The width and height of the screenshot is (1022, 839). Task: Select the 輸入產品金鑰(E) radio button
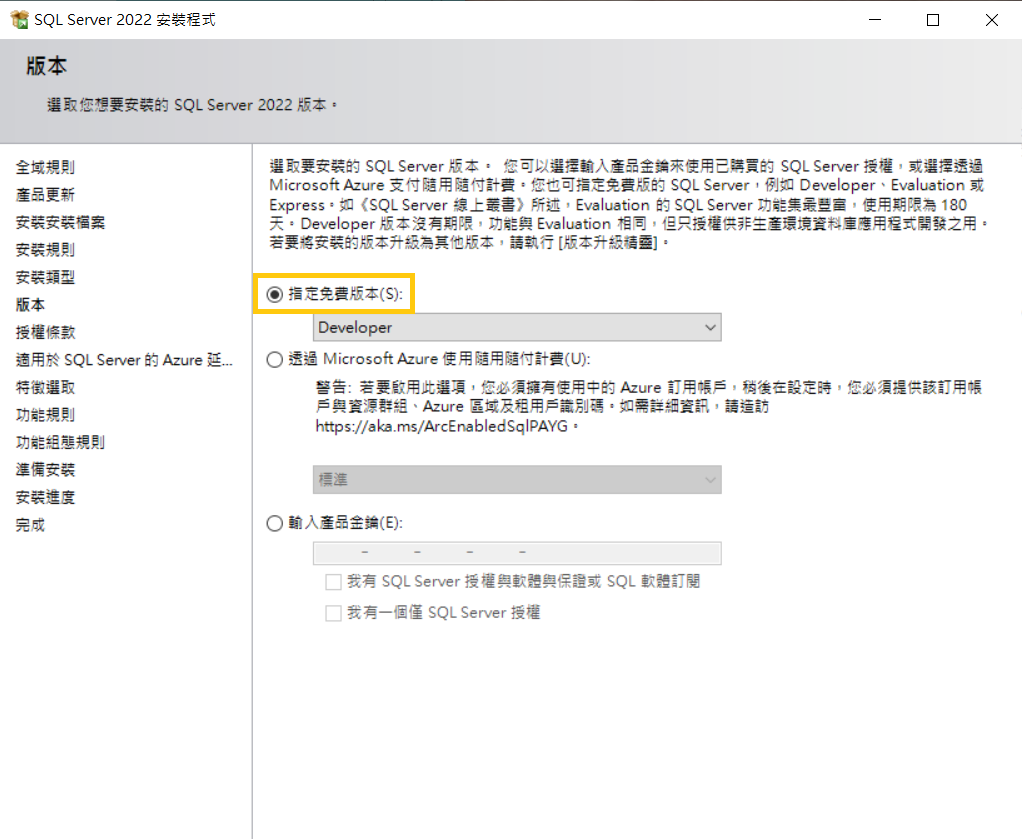pos(274,523)
